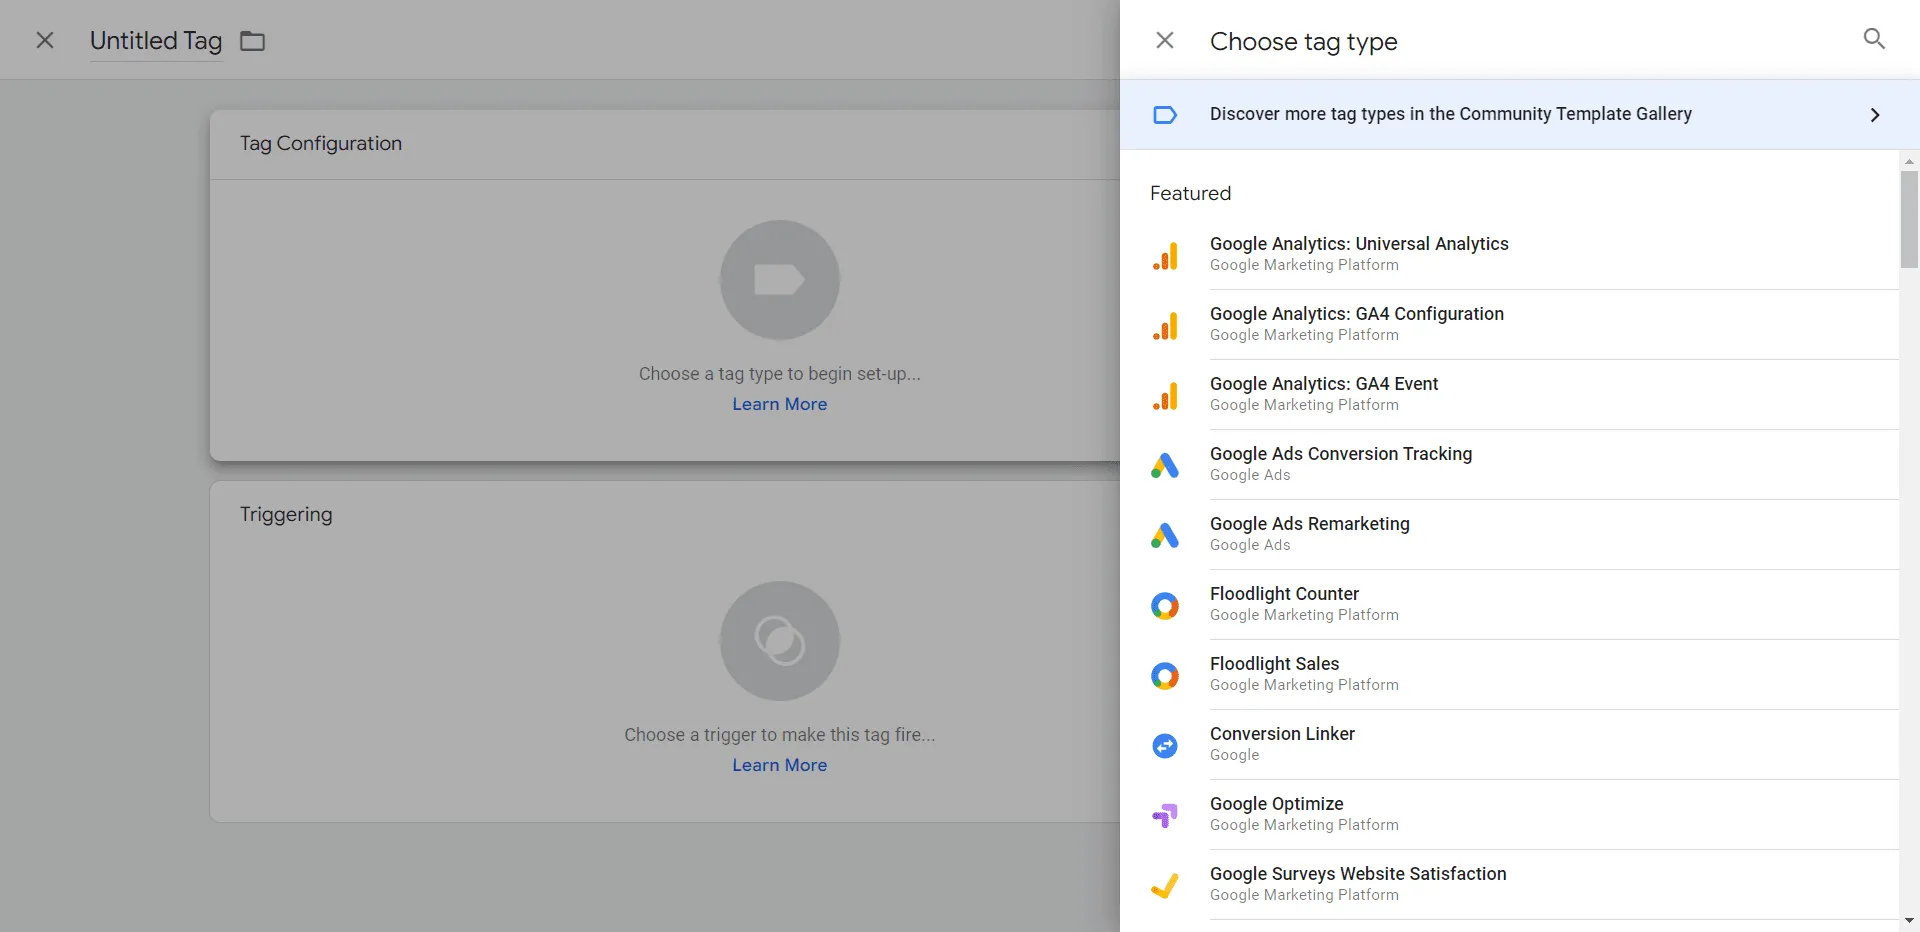Click the folder icon beside Untitled Tag

click(253, 41)
